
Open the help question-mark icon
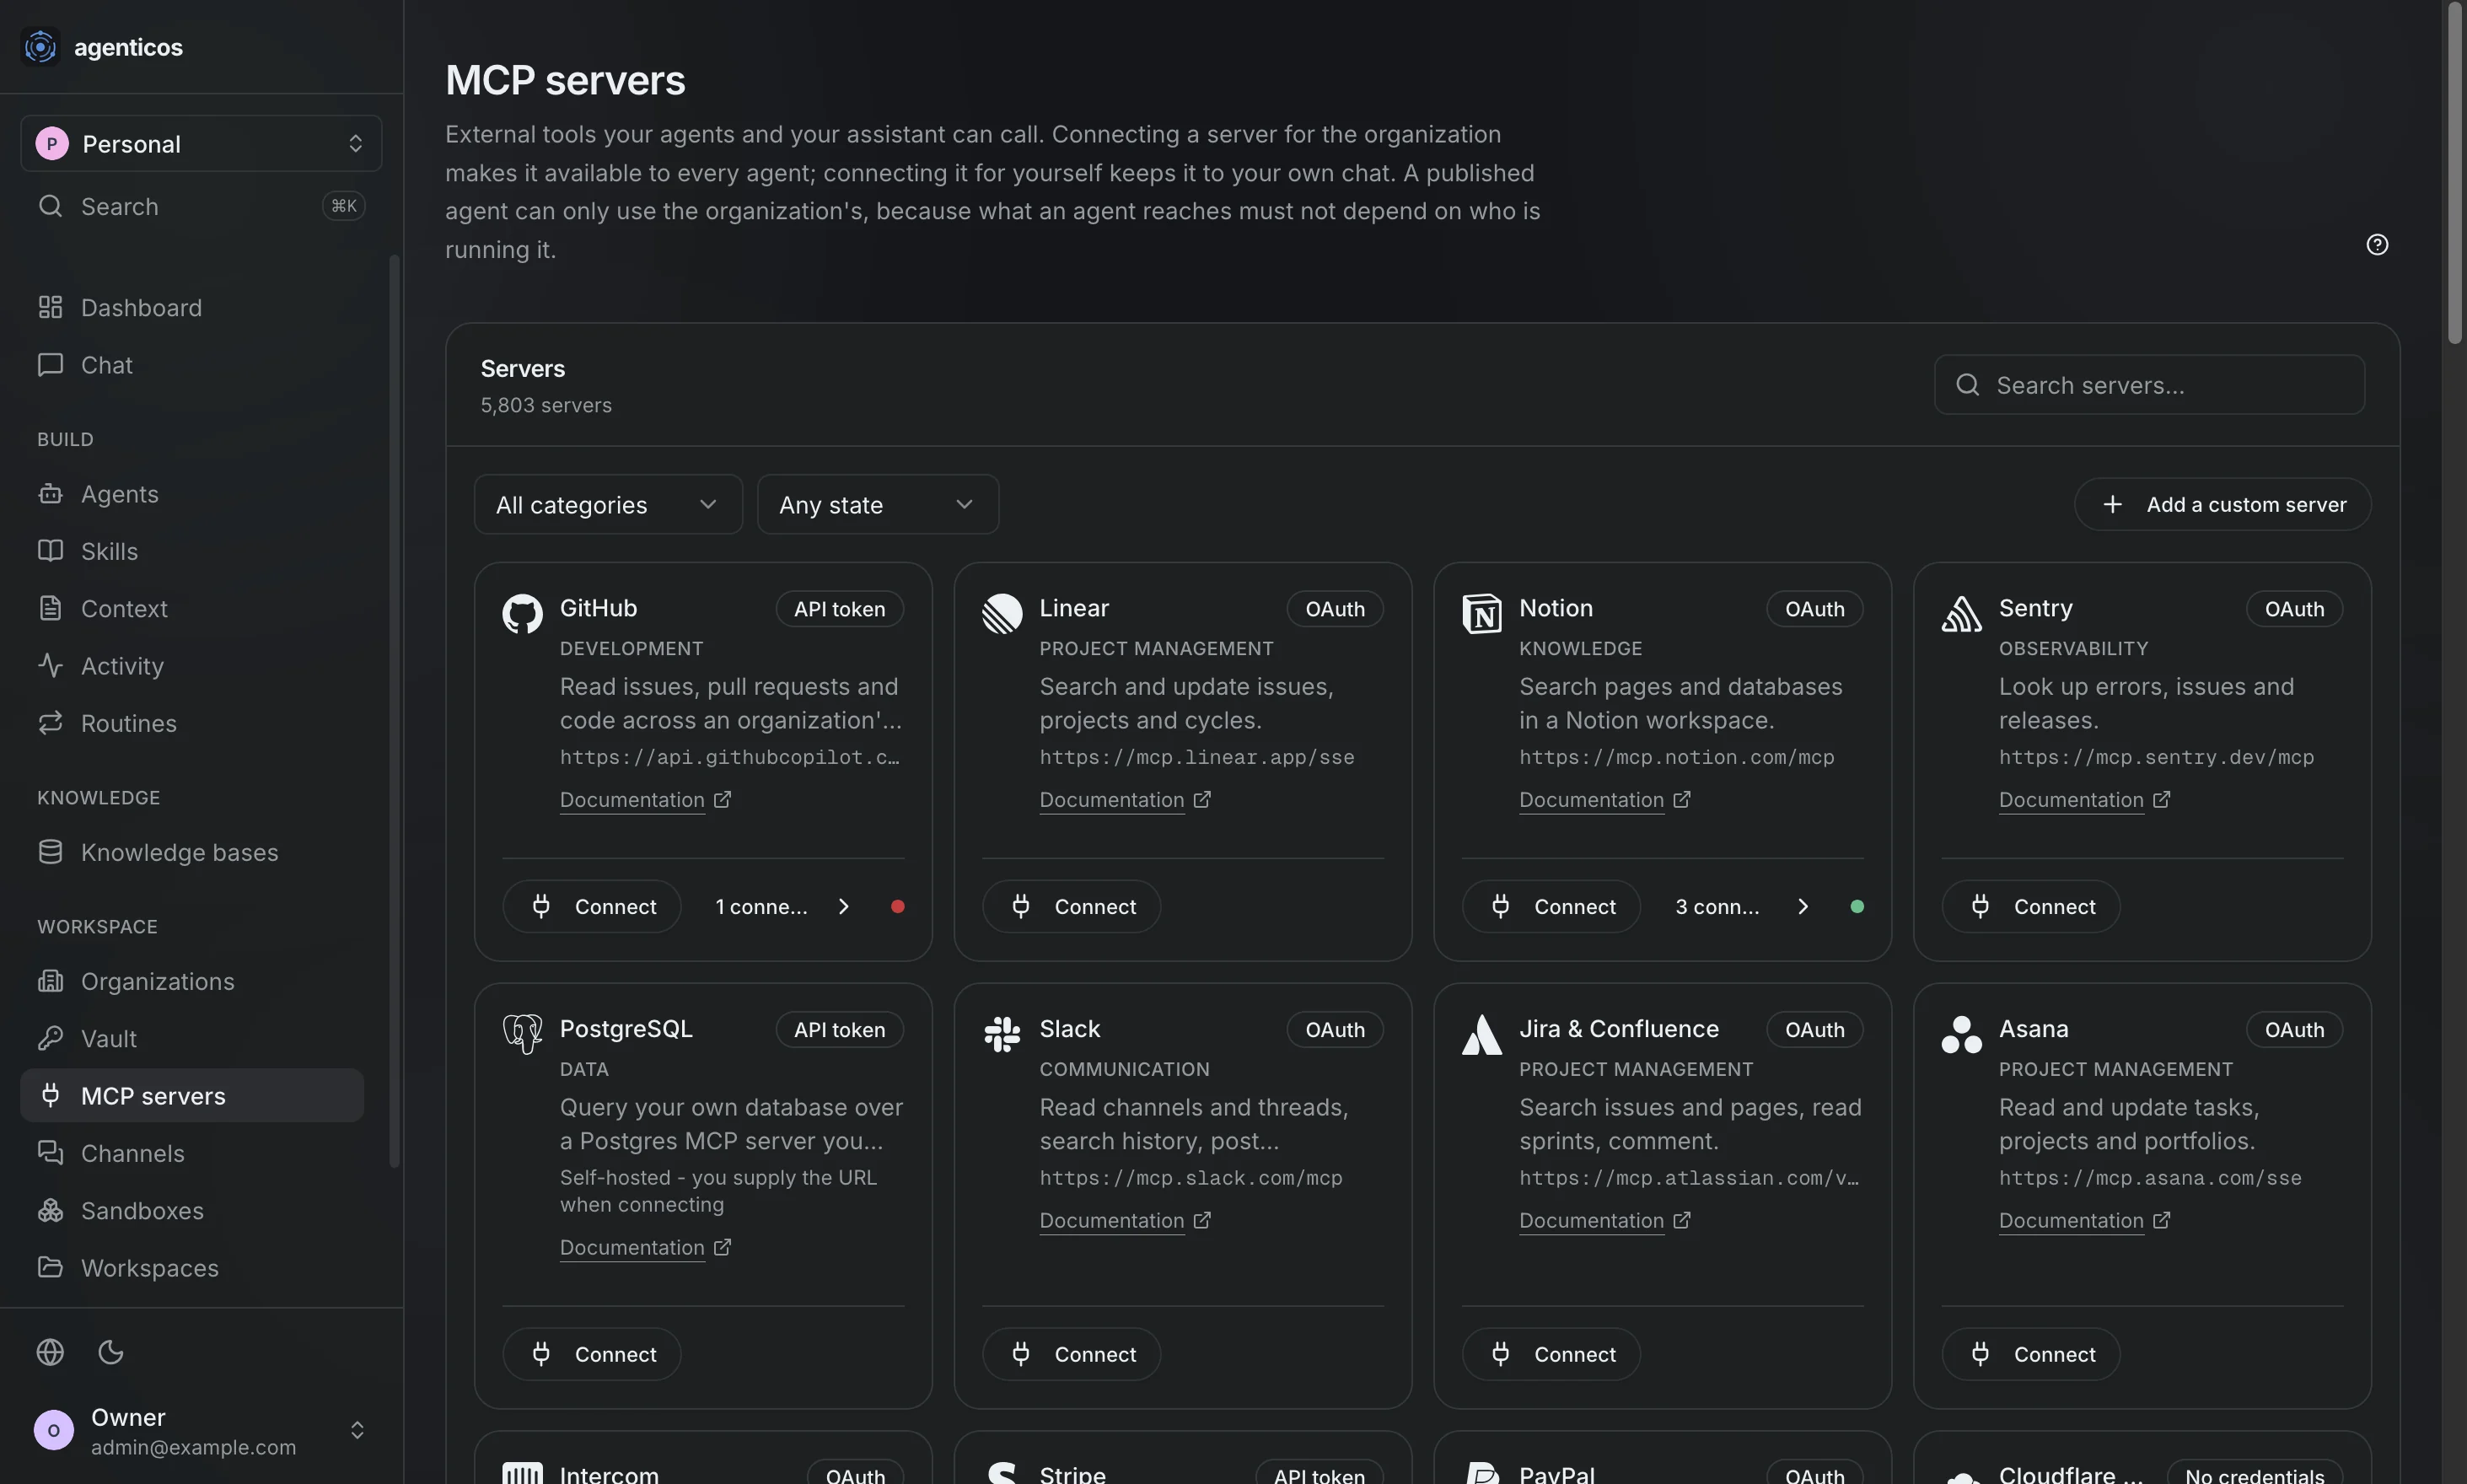click(x=2377, y=245)
